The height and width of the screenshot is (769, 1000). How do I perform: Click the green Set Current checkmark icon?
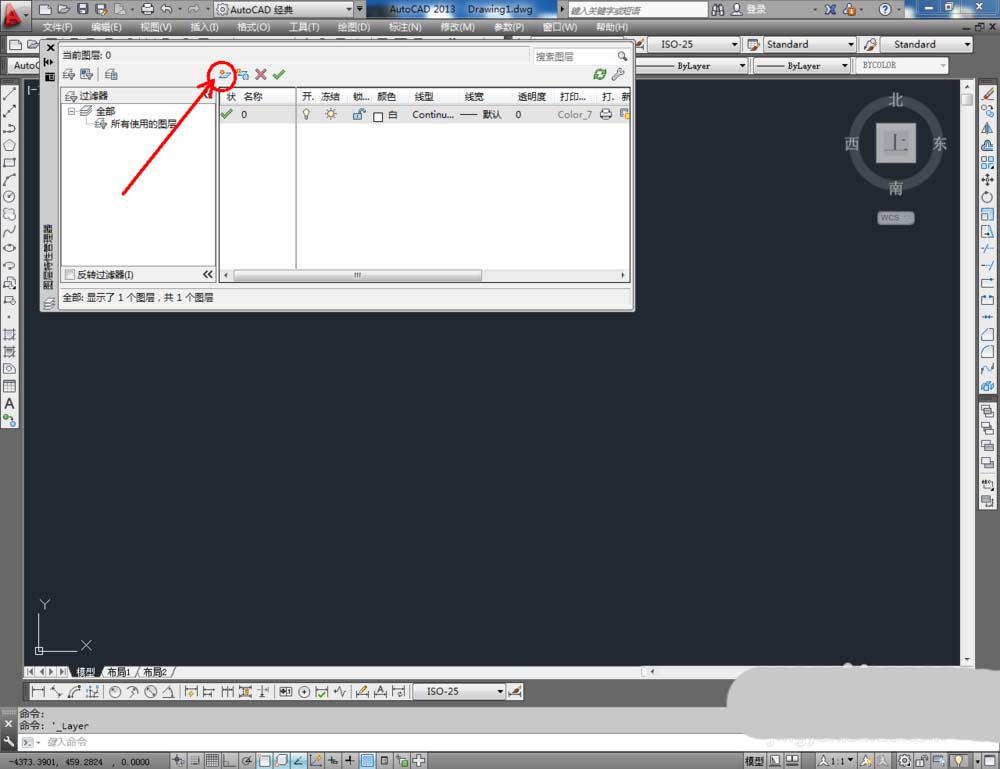[x=279, y=75]
